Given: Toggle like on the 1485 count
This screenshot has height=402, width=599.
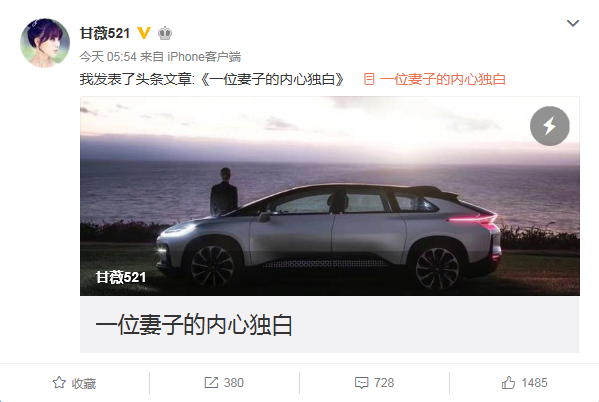Looking at the screenshot, I should pos(525,383).
